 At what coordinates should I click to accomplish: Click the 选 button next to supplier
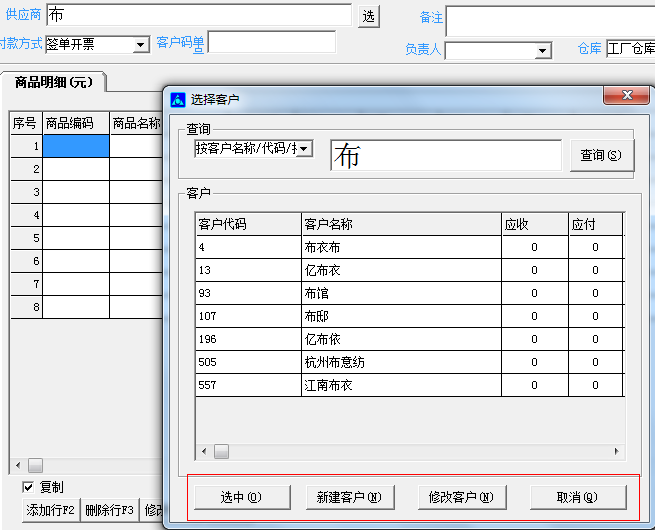click(368, 17)
